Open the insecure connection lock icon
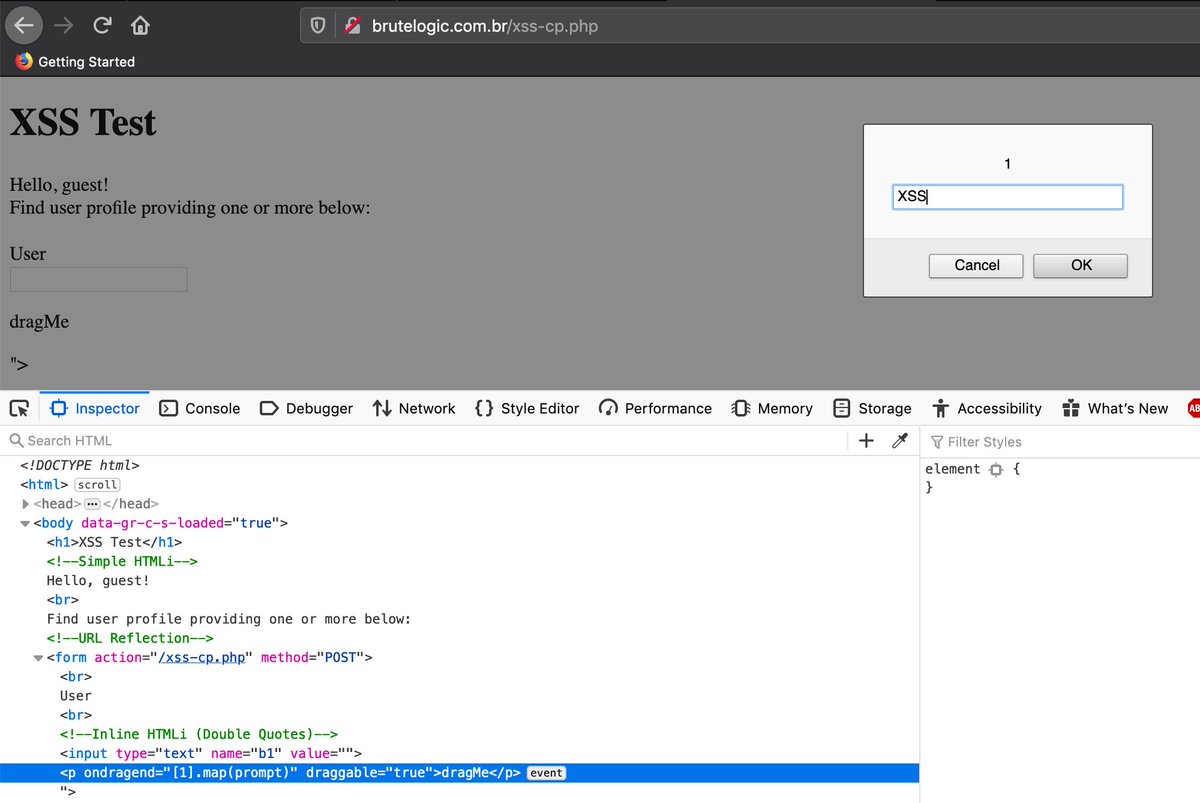This screenshot has height=803, width=1200. [x=351, y=26]
